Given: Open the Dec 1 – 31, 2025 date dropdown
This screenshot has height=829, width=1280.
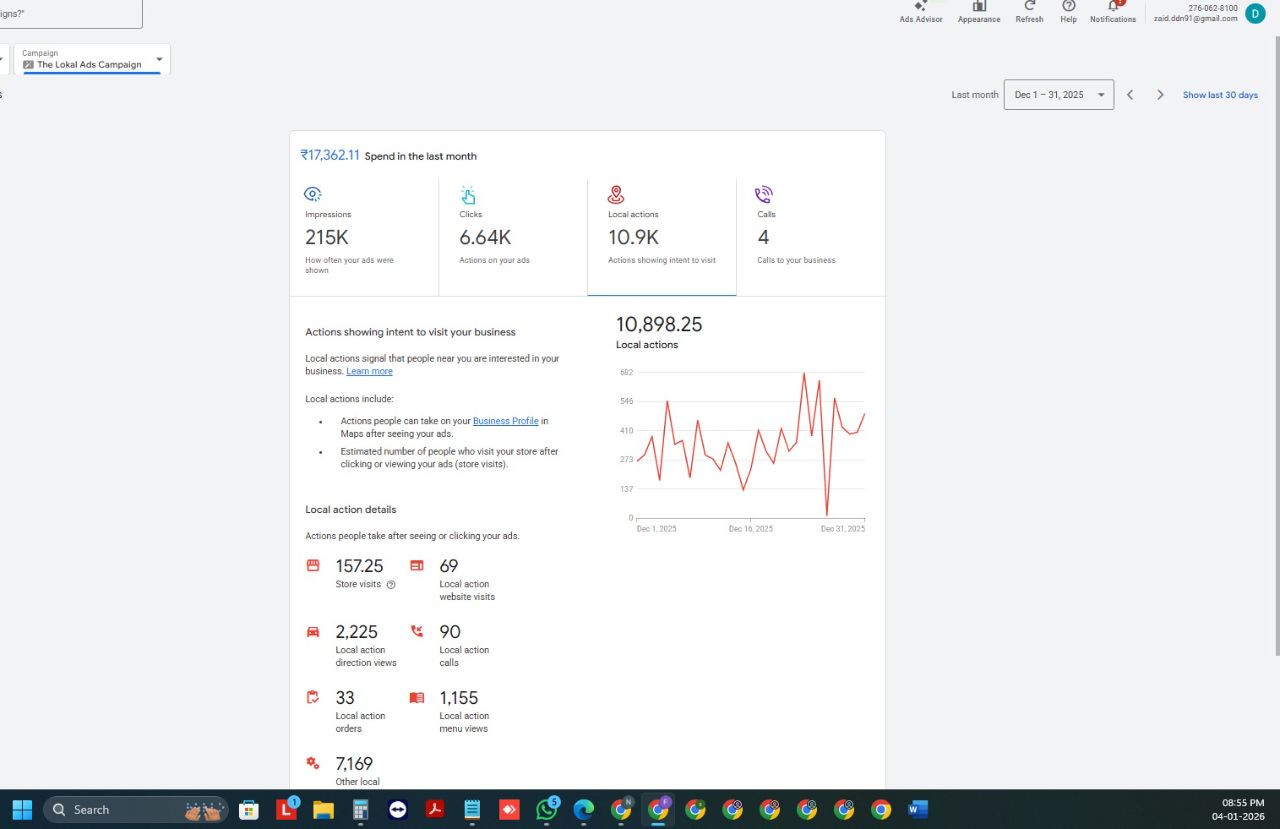Looking at the screenshot, I should pyautogui.click(x=1058, y=94).
